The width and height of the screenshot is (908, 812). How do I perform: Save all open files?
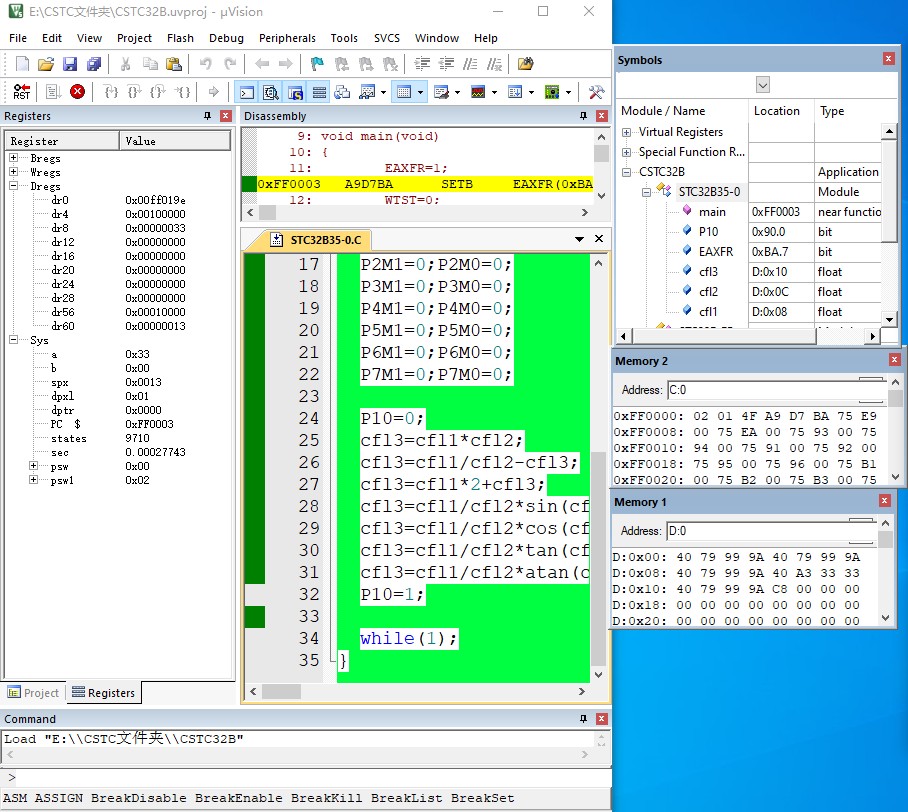[94, 64]
